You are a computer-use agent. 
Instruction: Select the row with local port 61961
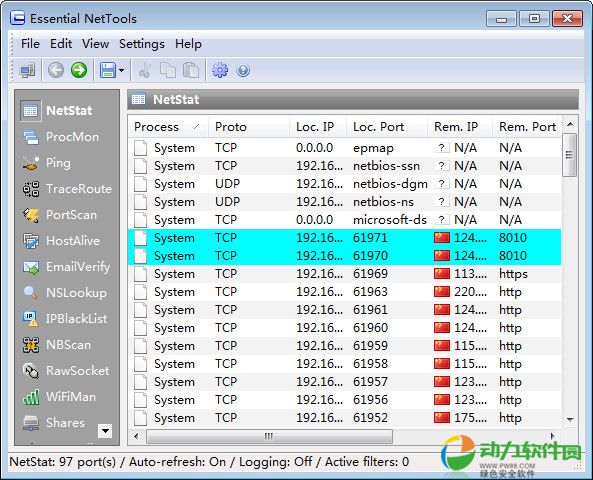click(345, 310)
